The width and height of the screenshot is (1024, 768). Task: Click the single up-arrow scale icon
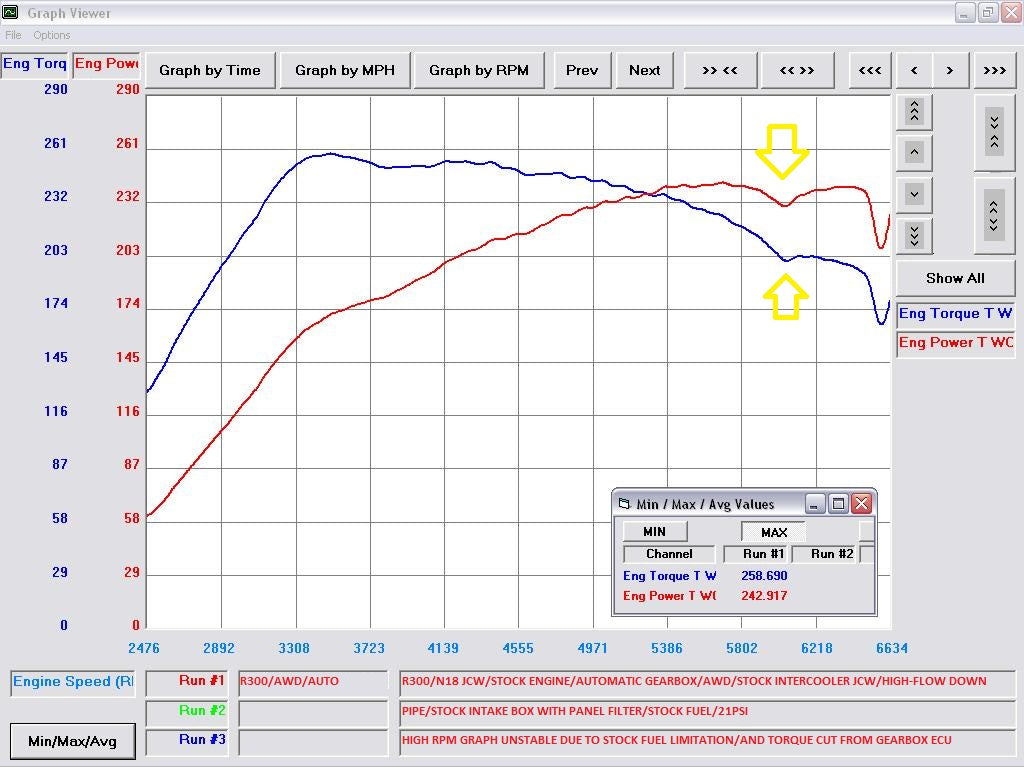click(x=913, y=152)
